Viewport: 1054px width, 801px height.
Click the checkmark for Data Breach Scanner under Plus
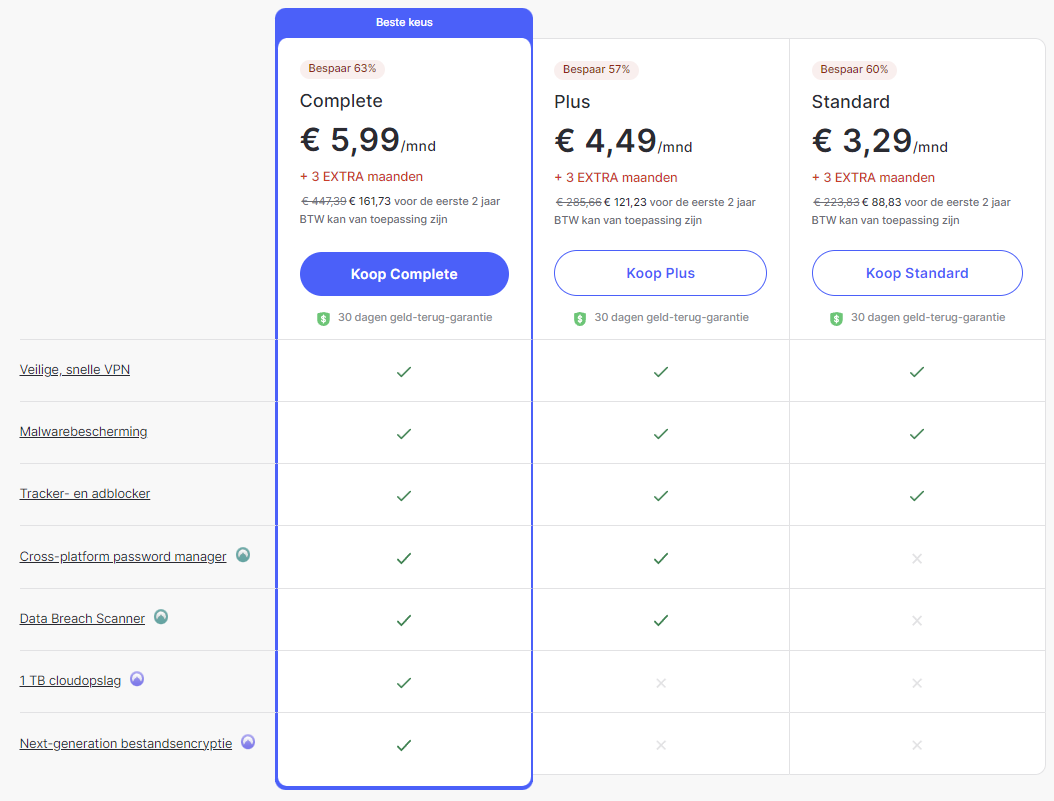pos(660,620)
